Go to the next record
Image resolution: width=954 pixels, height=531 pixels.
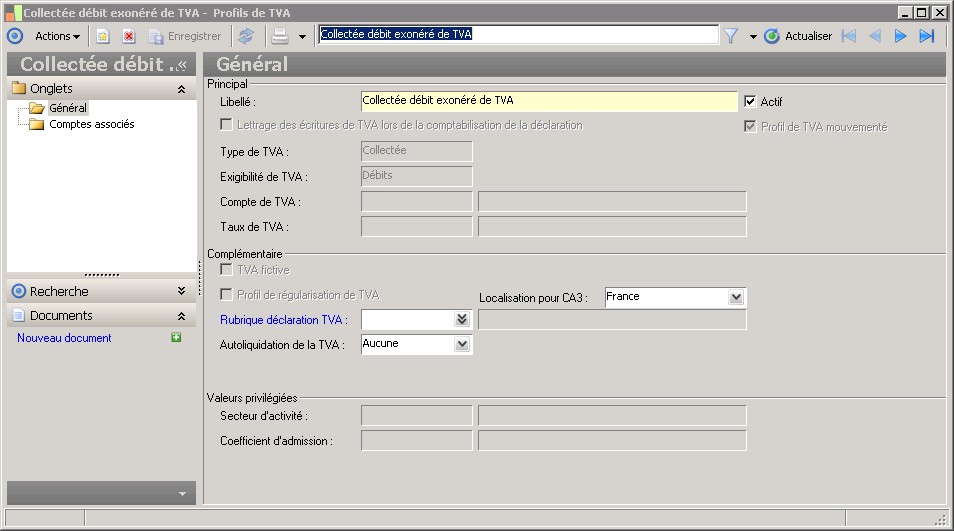point(900,36)
